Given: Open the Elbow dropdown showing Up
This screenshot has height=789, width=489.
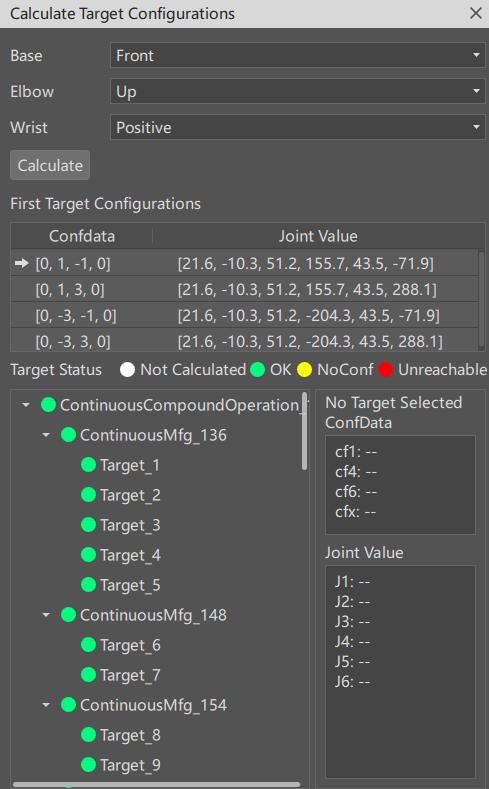Looking at the screenshot, I should pyautogui.click(x=297, y=92).
